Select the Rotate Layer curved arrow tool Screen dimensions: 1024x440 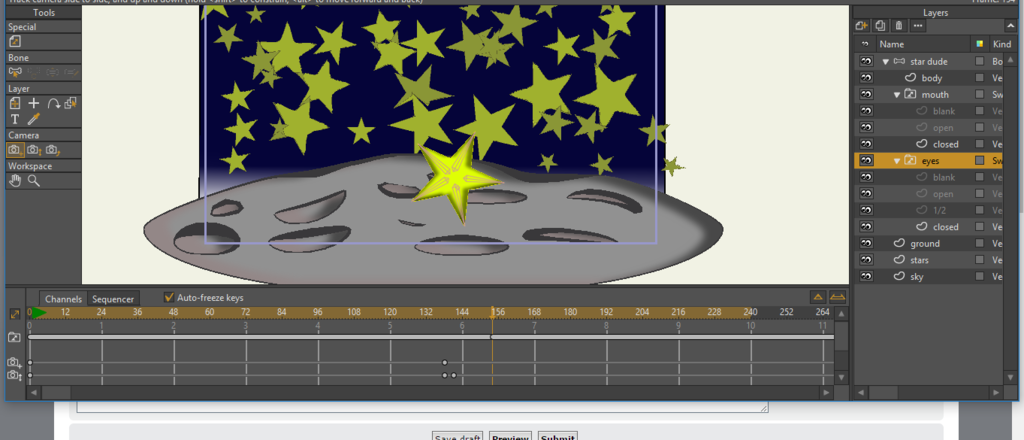(x=54, y=103)
